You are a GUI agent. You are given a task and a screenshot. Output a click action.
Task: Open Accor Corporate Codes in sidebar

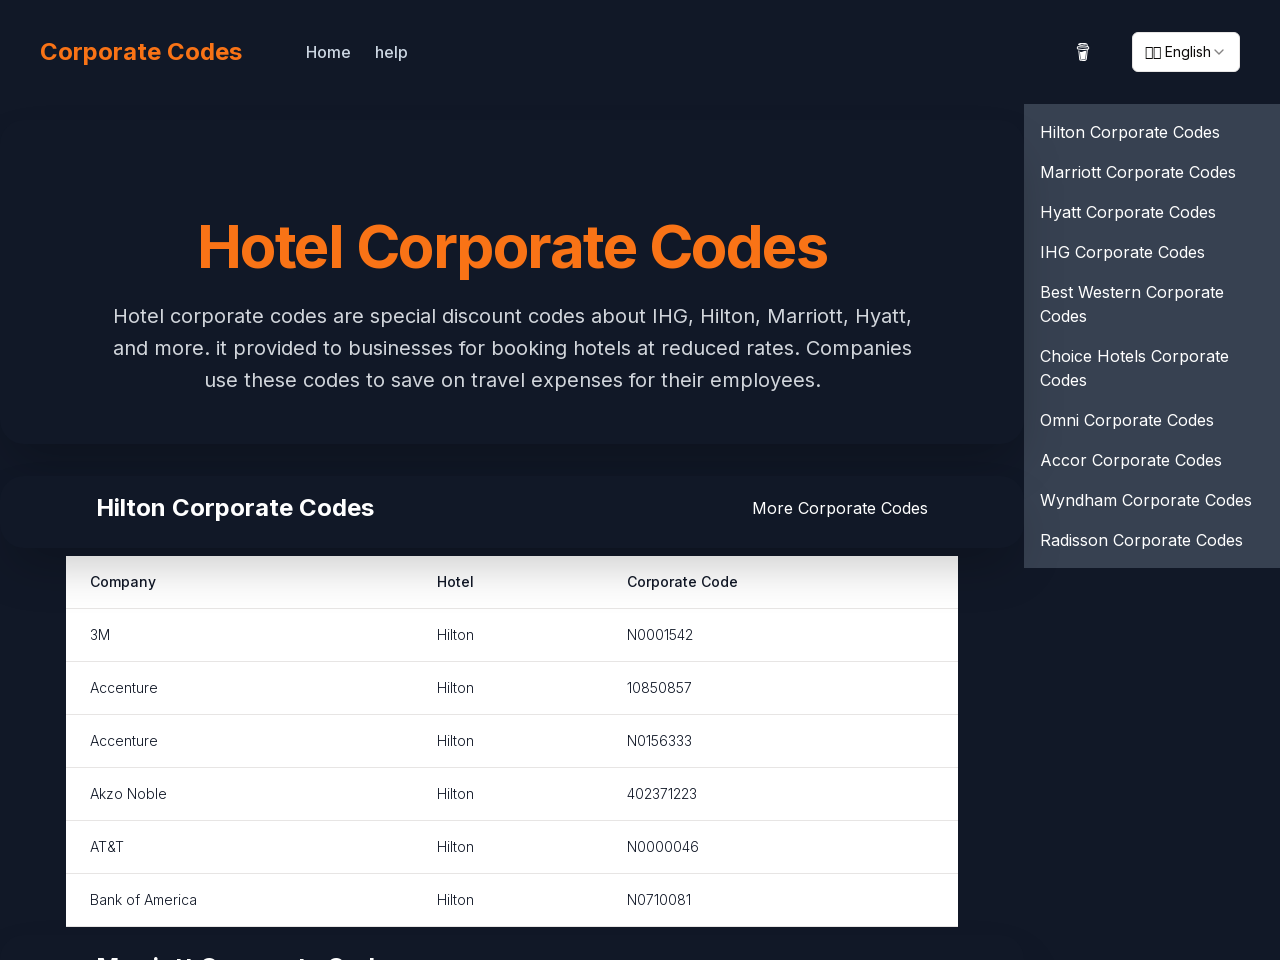point(1131,458)
